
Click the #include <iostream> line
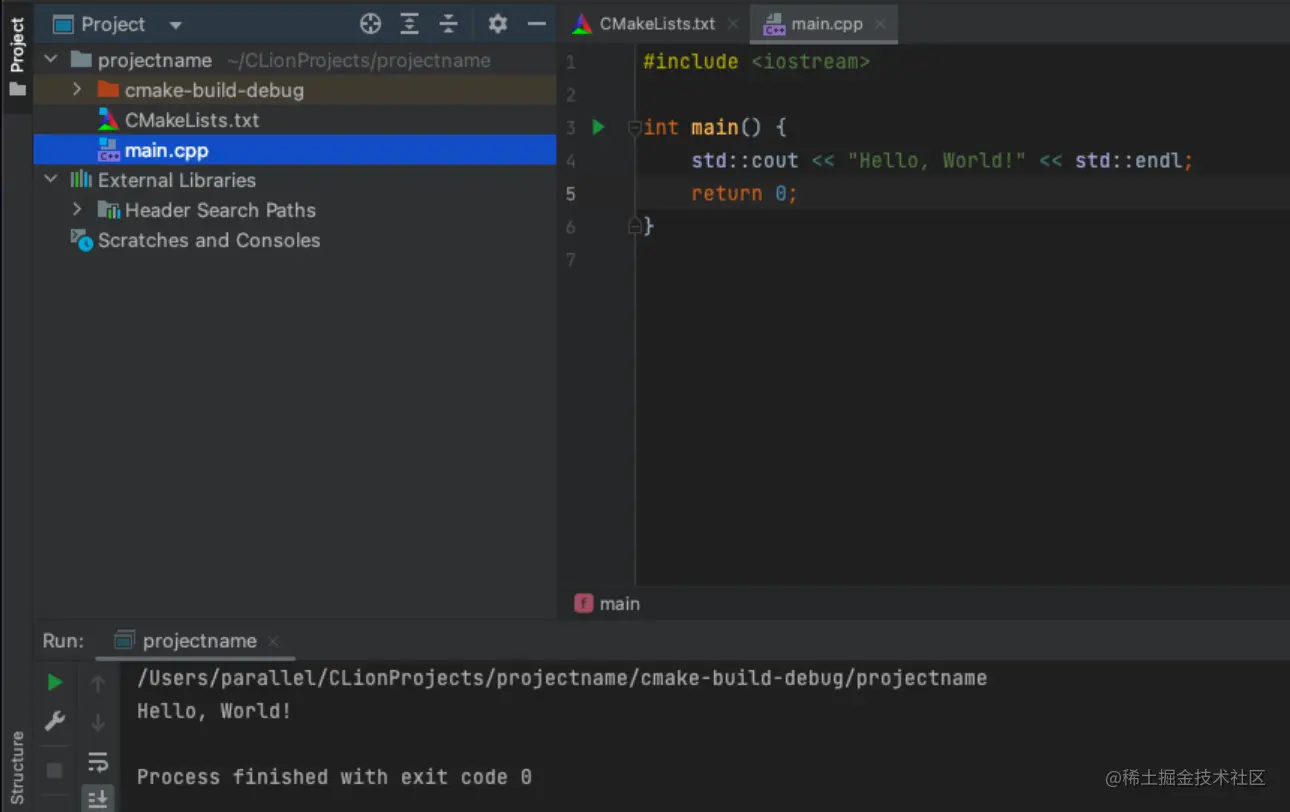(x=756, y=61)
